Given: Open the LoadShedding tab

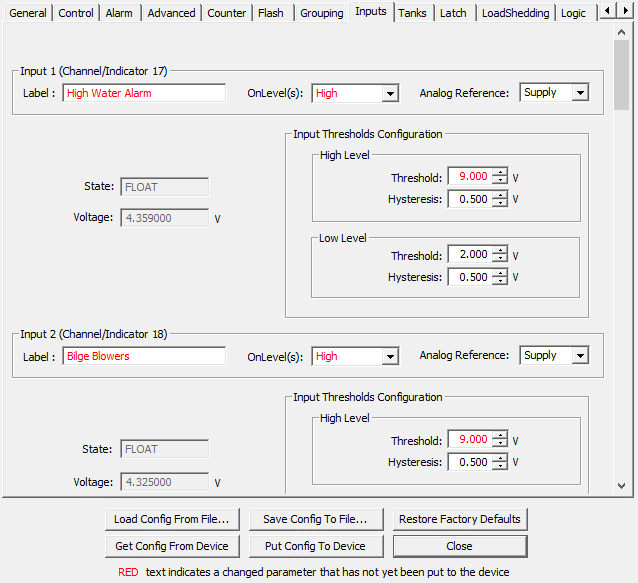Looking at the screenshot, I should pos(515,13).
